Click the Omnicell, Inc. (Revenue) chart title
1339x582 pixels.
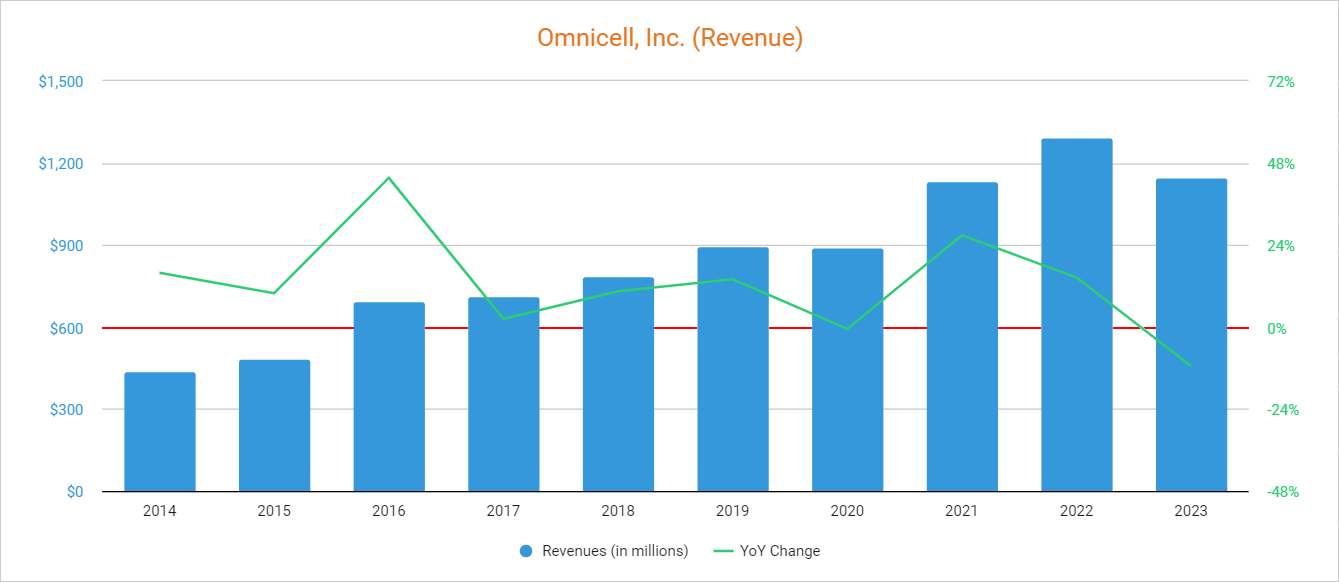pos(670,38)
